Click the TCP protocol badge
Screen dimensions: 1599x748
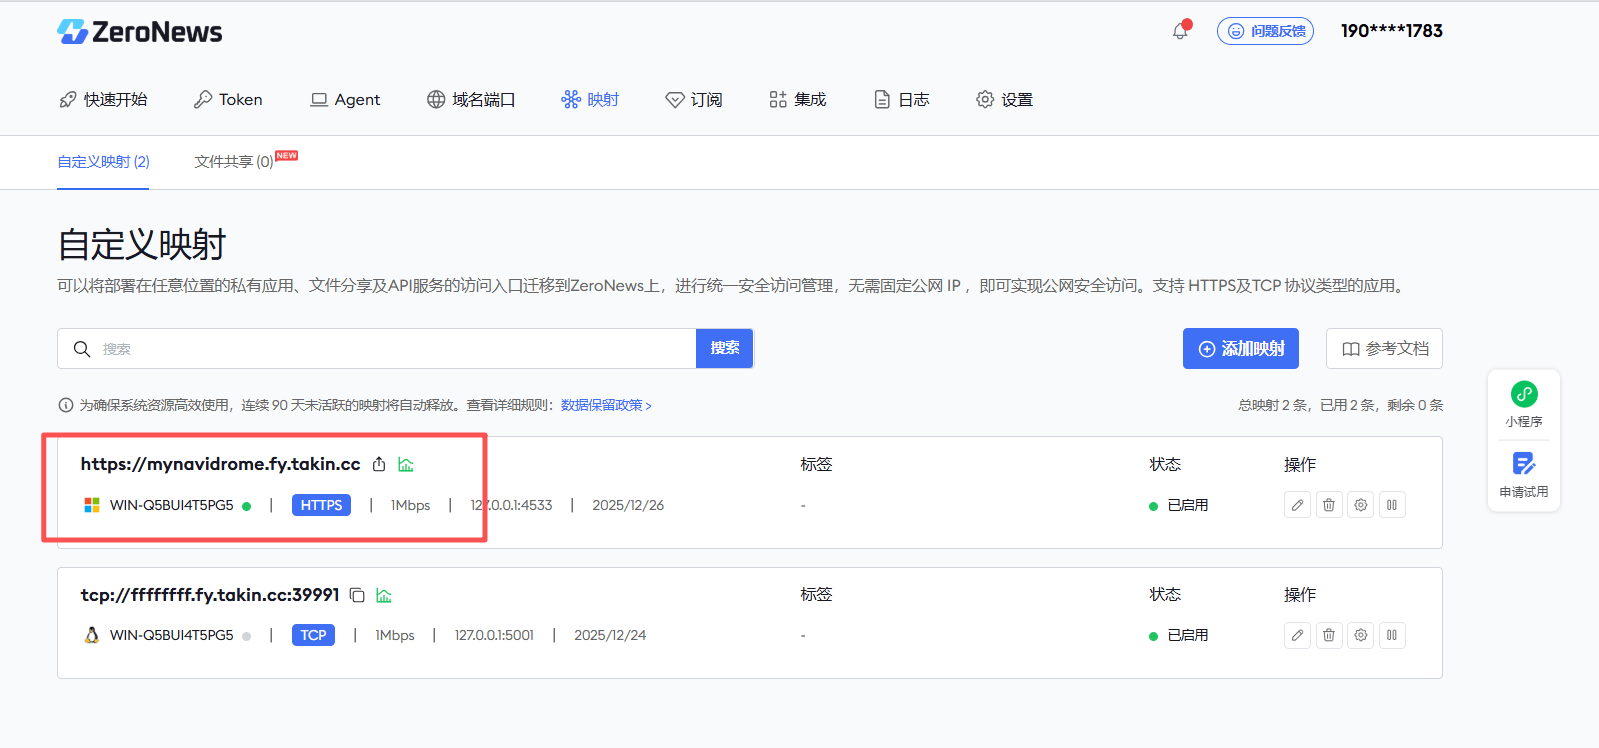point(313,635)
